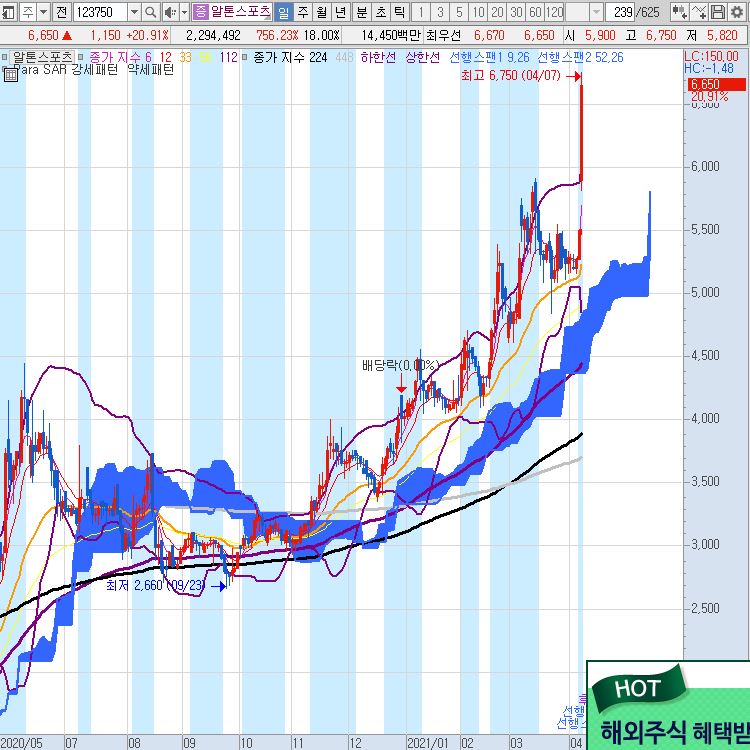Toggle the 알톤스포츠 price series legend
The height and width of the screenshot is (750, 750).
(43, 57)
